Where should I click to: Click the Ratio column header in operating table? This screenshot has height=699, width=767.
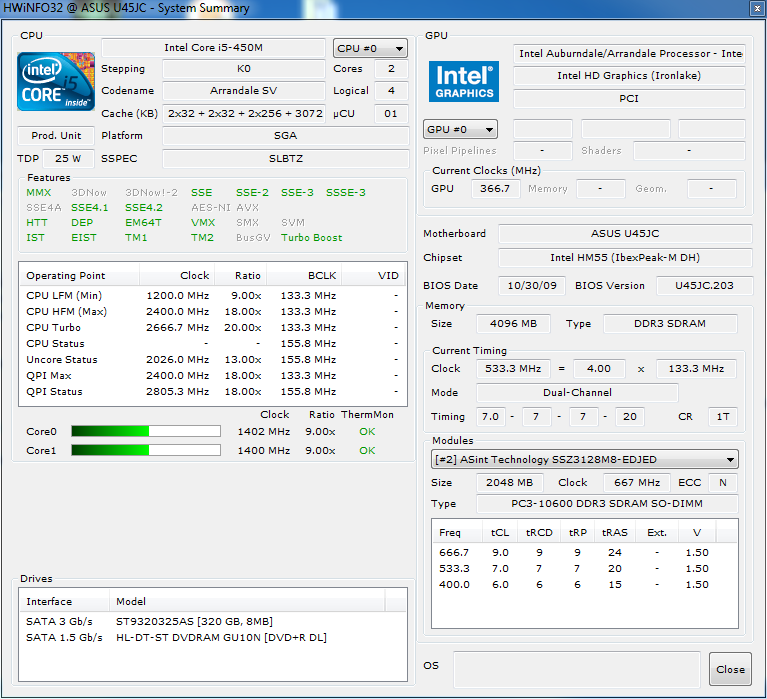241,275
